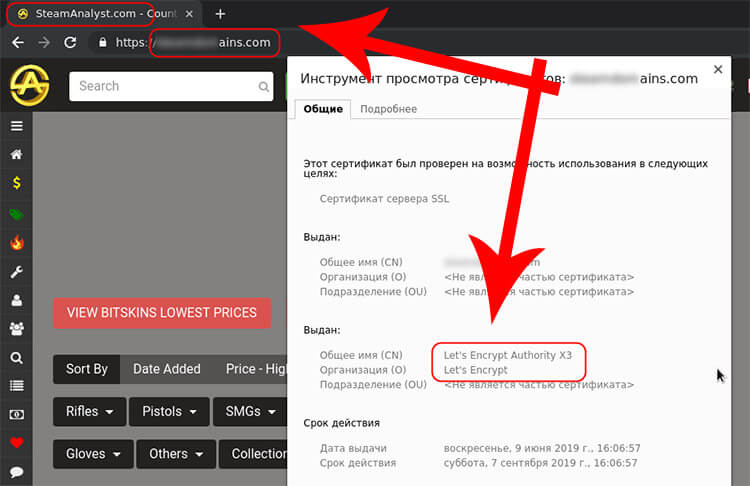
Task: Reload the page with the refresh button
Action: (x=70, y=43)
